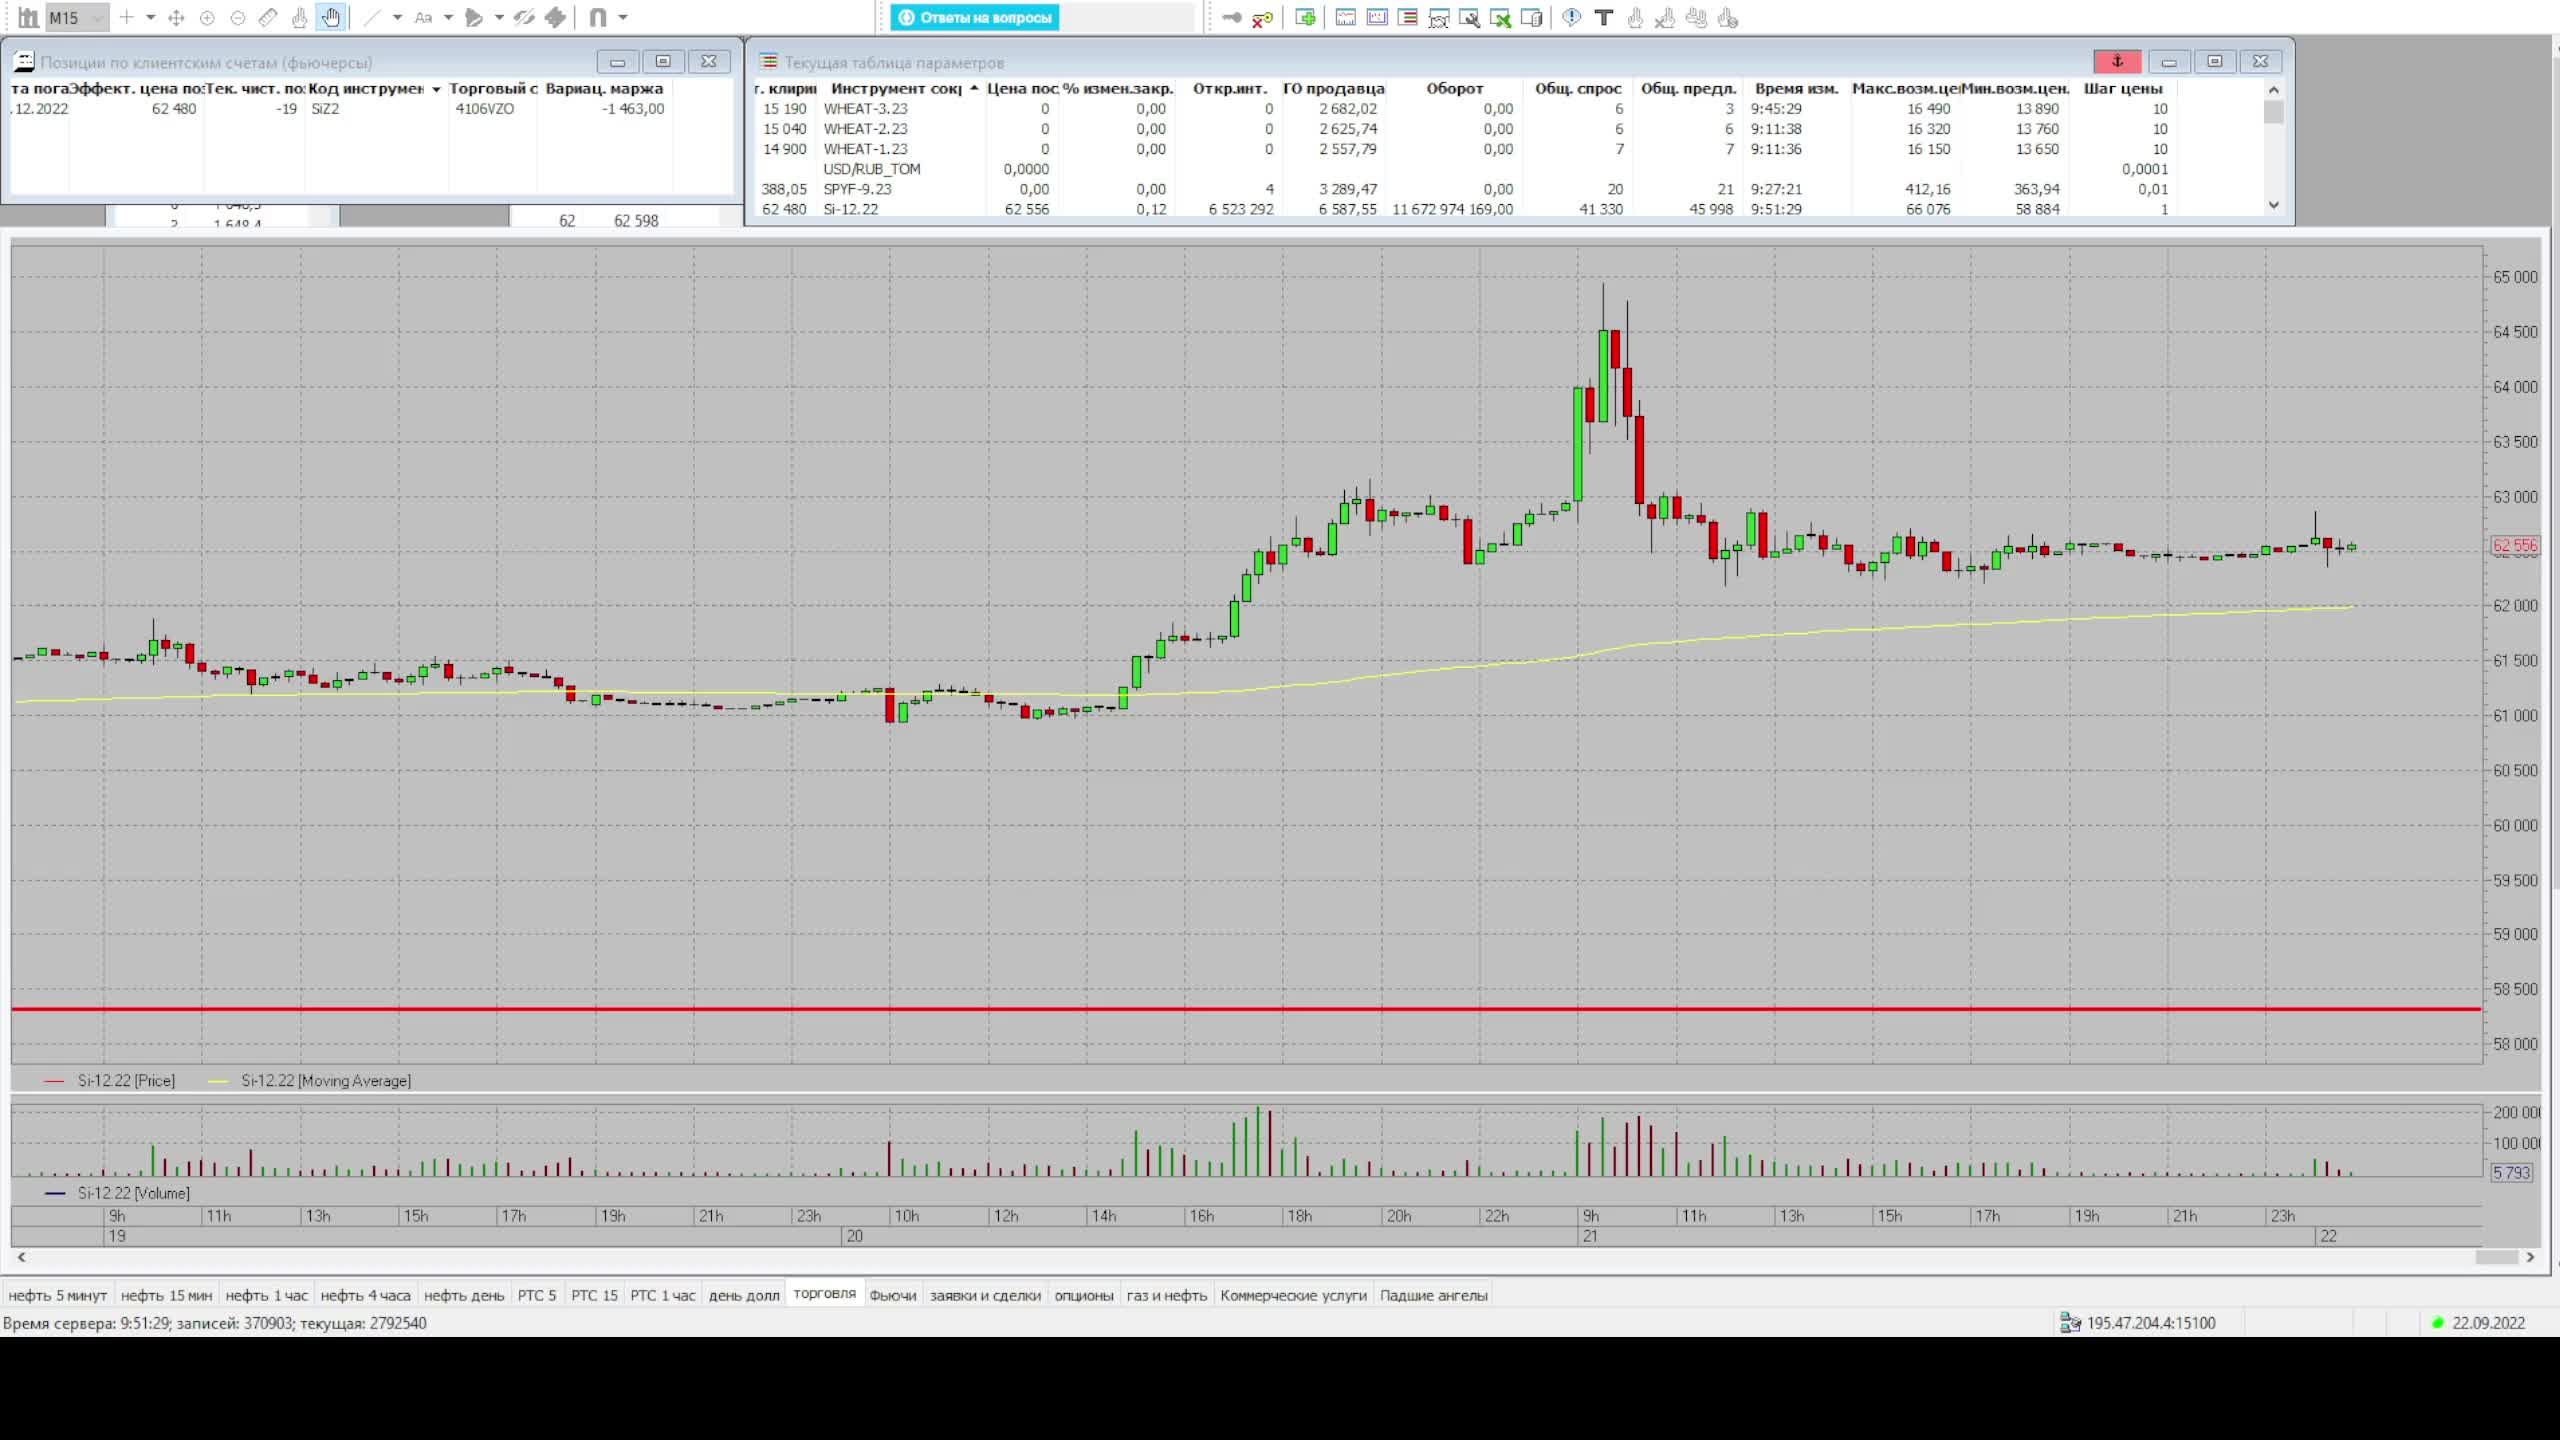This screenshot has height=1440, width=2560.
Task: Open the нефть 15 мин tab
Action: click(x=166, y=1295)
